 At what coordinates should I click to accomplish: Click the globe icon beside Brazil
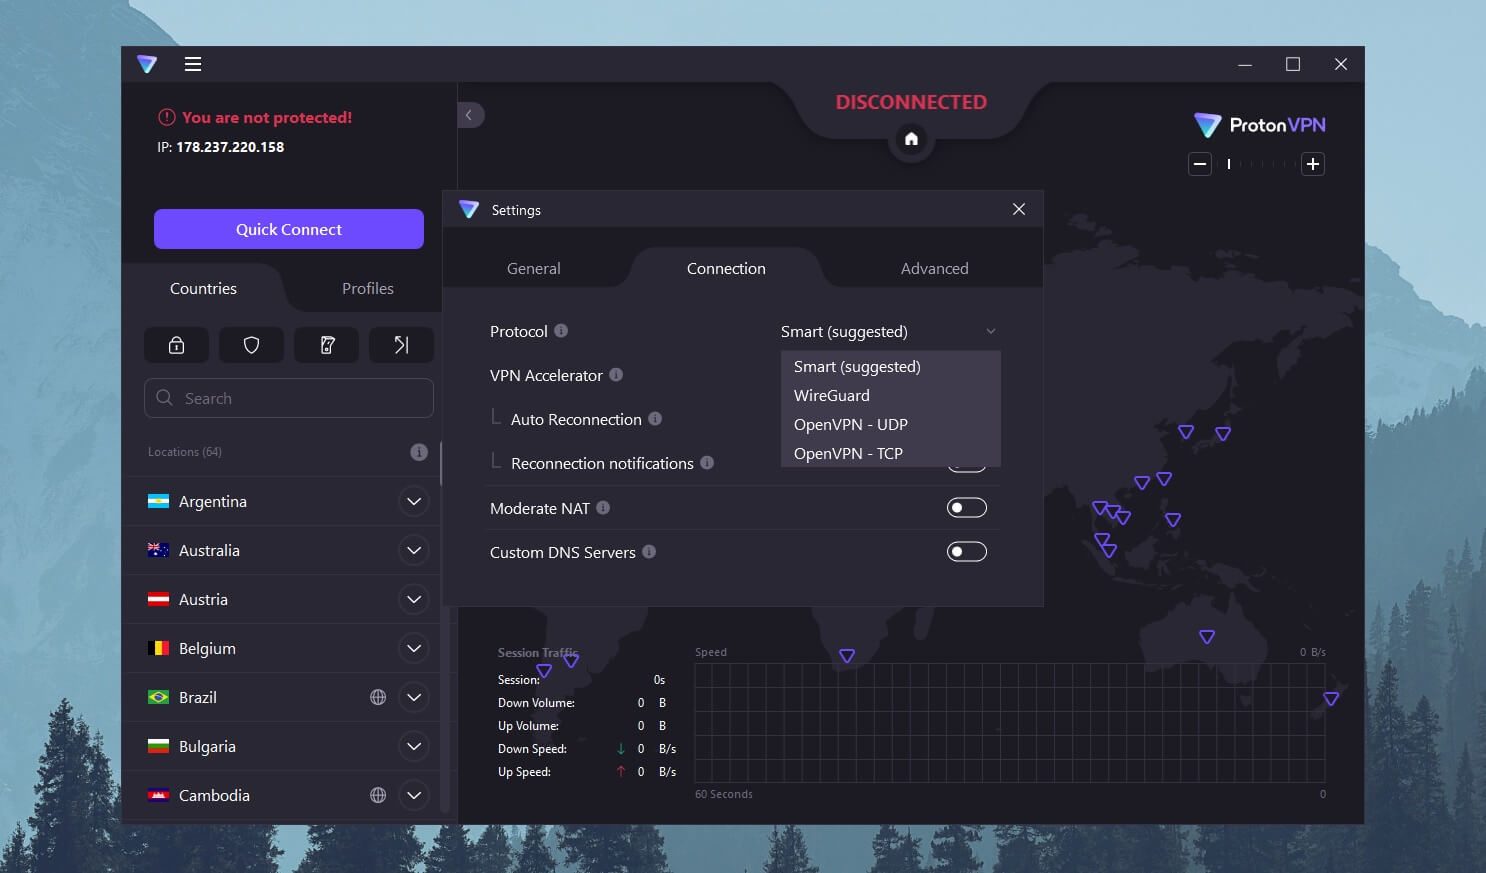(x=378, y=697)
